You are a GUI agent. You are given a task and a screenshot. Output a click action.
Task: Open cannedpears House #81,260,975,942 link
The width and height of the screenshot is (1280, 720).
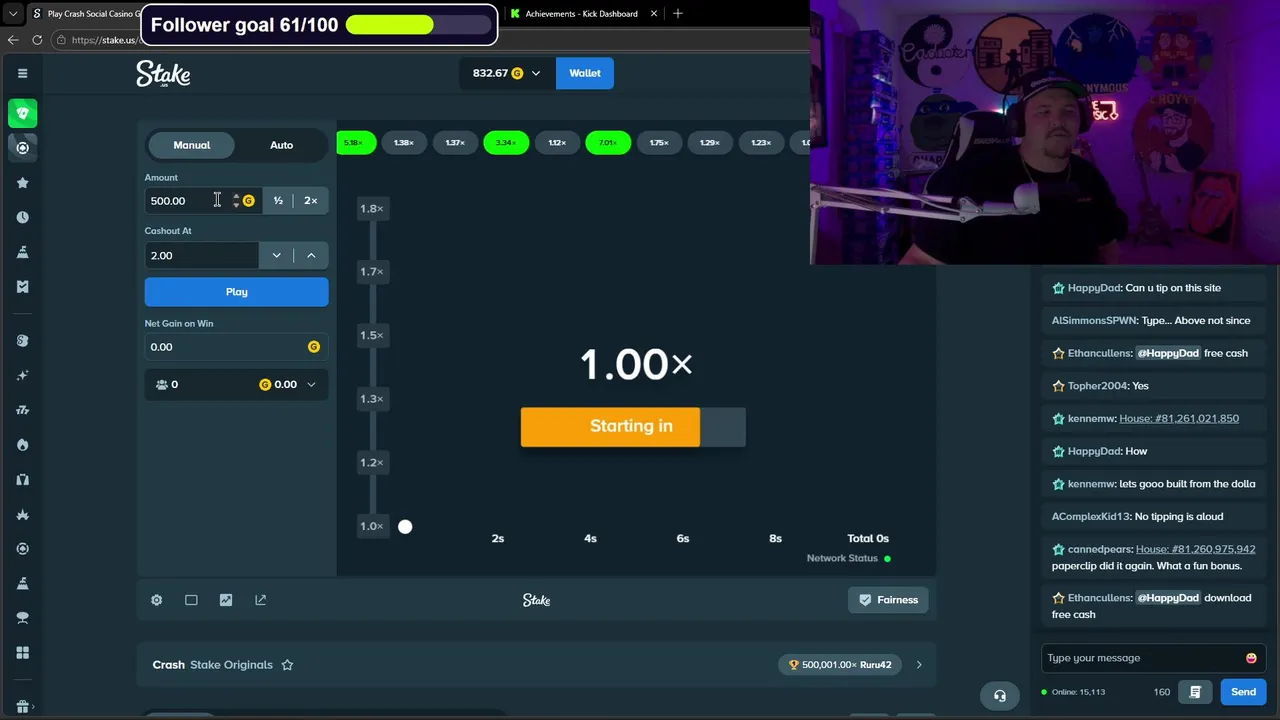pos(1196,550)
